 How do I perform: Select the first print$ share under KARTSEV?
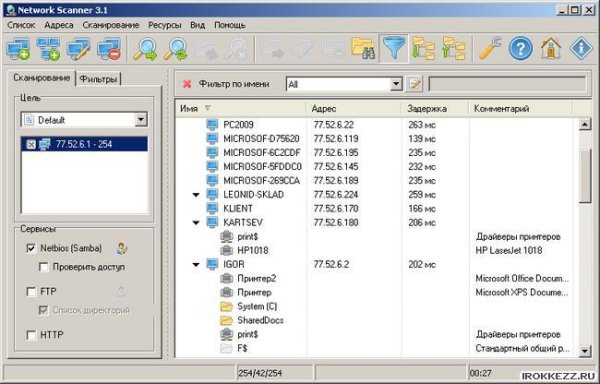(x=248, y=237)
